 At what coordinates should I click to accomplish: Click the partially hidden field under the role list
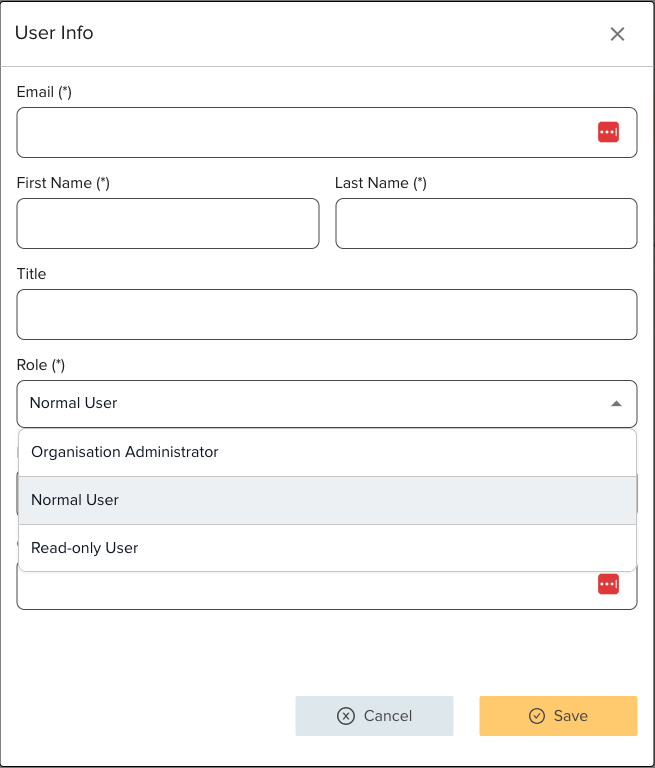point(300,592)
